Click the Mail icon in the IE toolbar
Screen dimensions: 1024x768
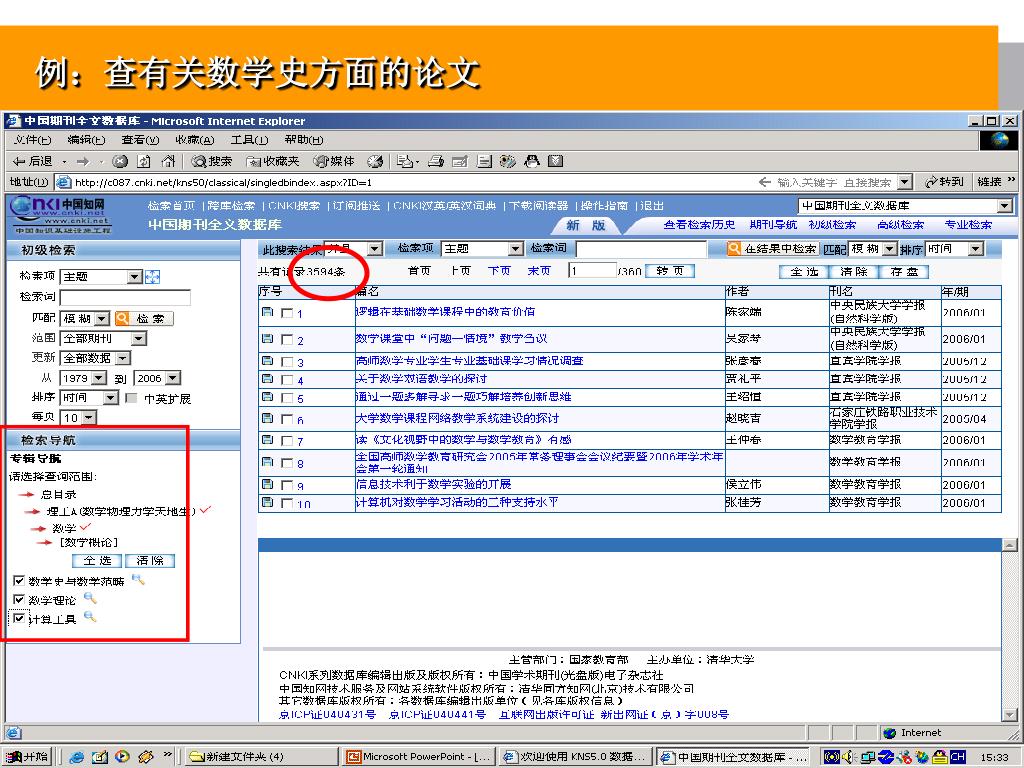point(406,161)
